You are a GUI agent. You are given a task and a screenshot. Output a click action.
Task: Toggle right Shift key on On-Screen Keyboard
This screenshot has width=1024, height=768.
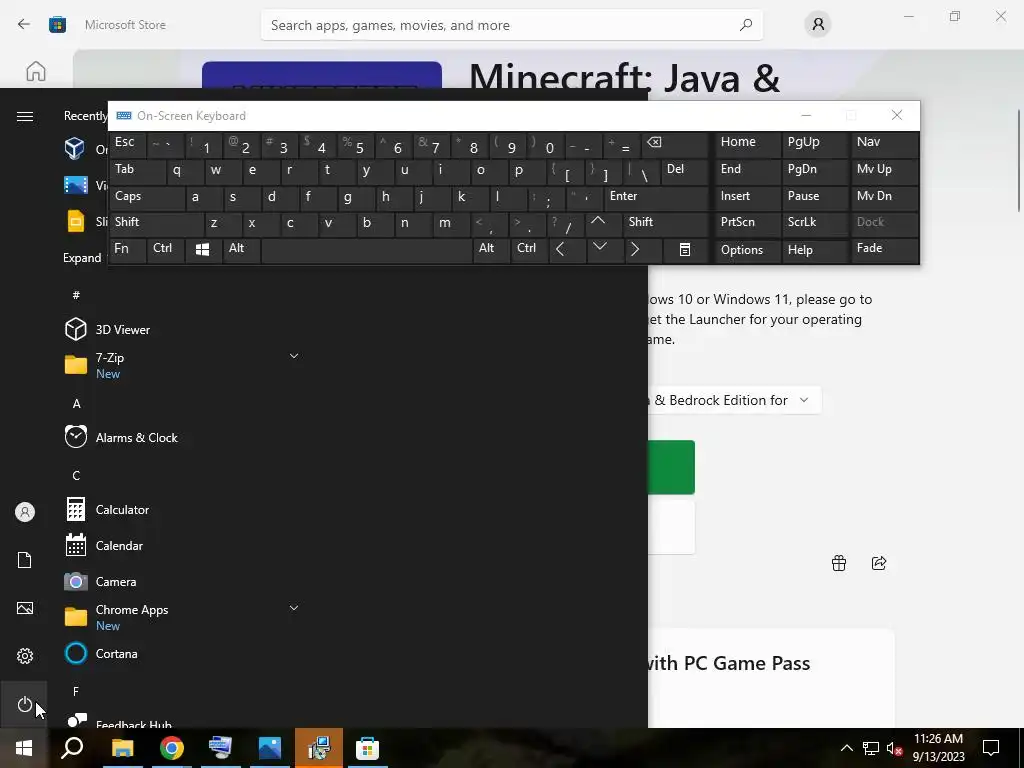(x=665, y=223)
